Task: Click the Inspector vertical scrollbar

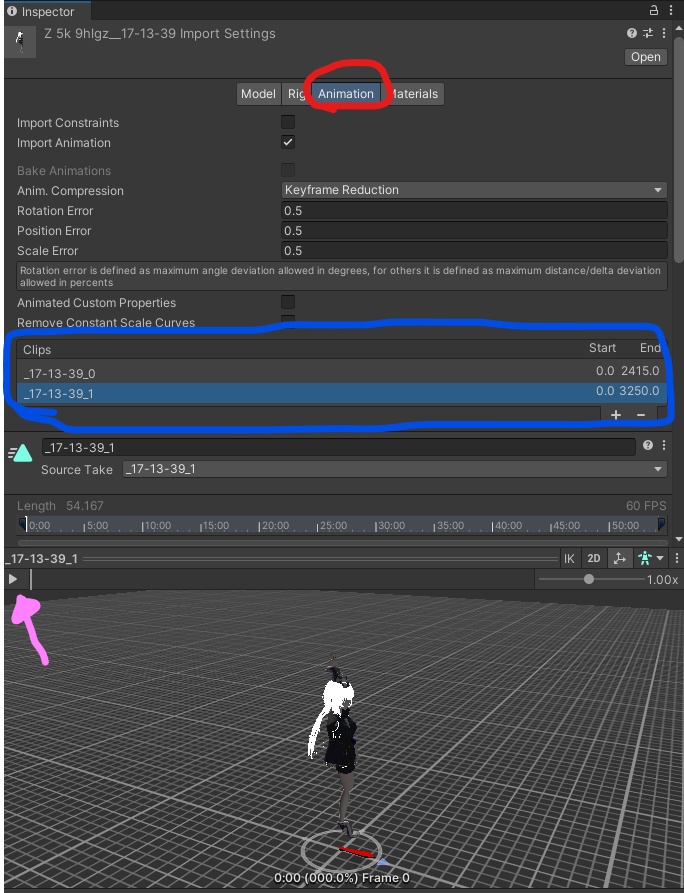Action: click(679, 151)
